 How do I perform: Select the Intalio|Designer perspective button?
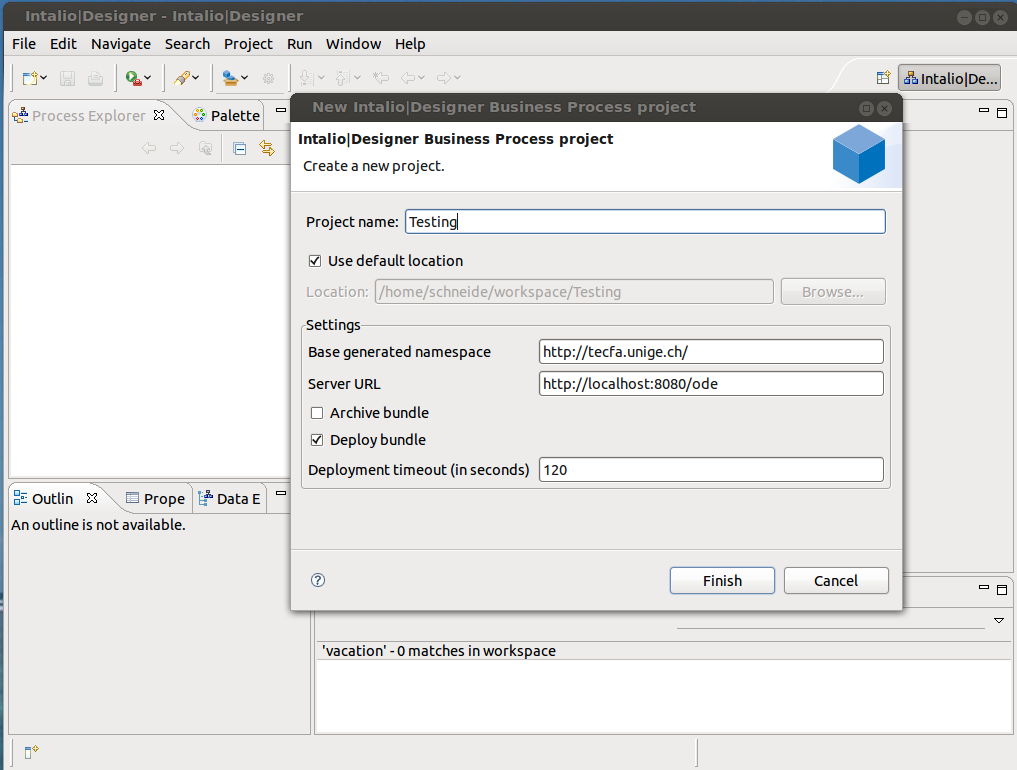coord(949,78)
